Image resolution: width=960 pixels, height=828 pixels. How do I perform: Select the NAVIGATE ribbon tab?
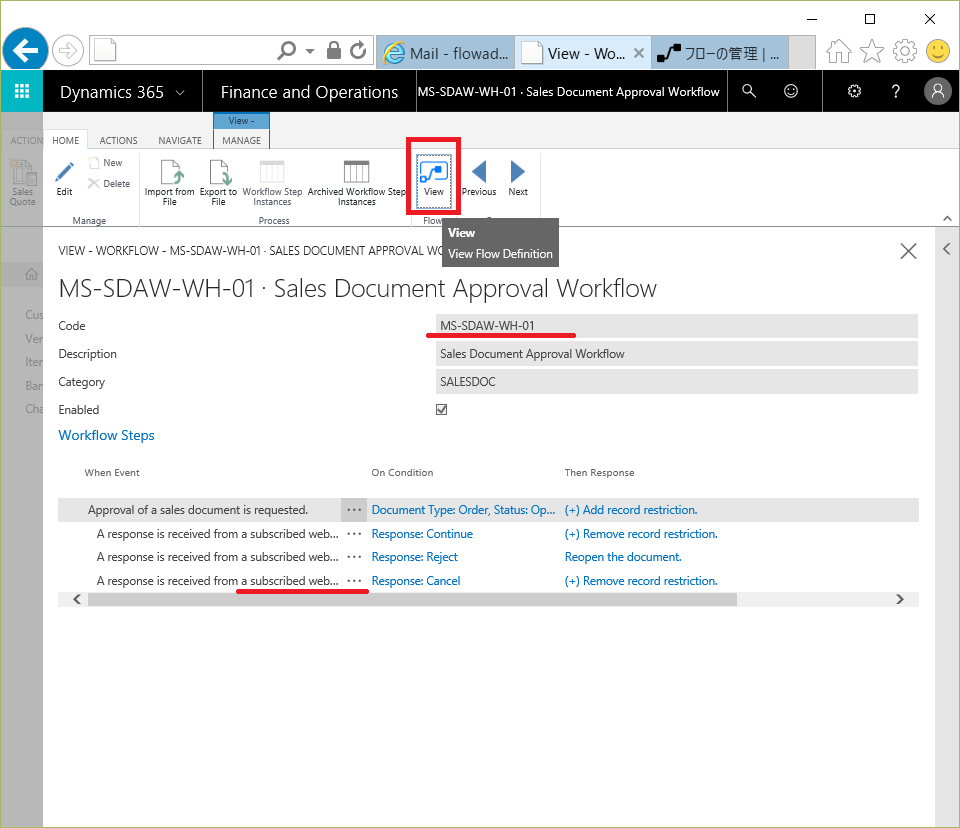(x=180, y=140)
